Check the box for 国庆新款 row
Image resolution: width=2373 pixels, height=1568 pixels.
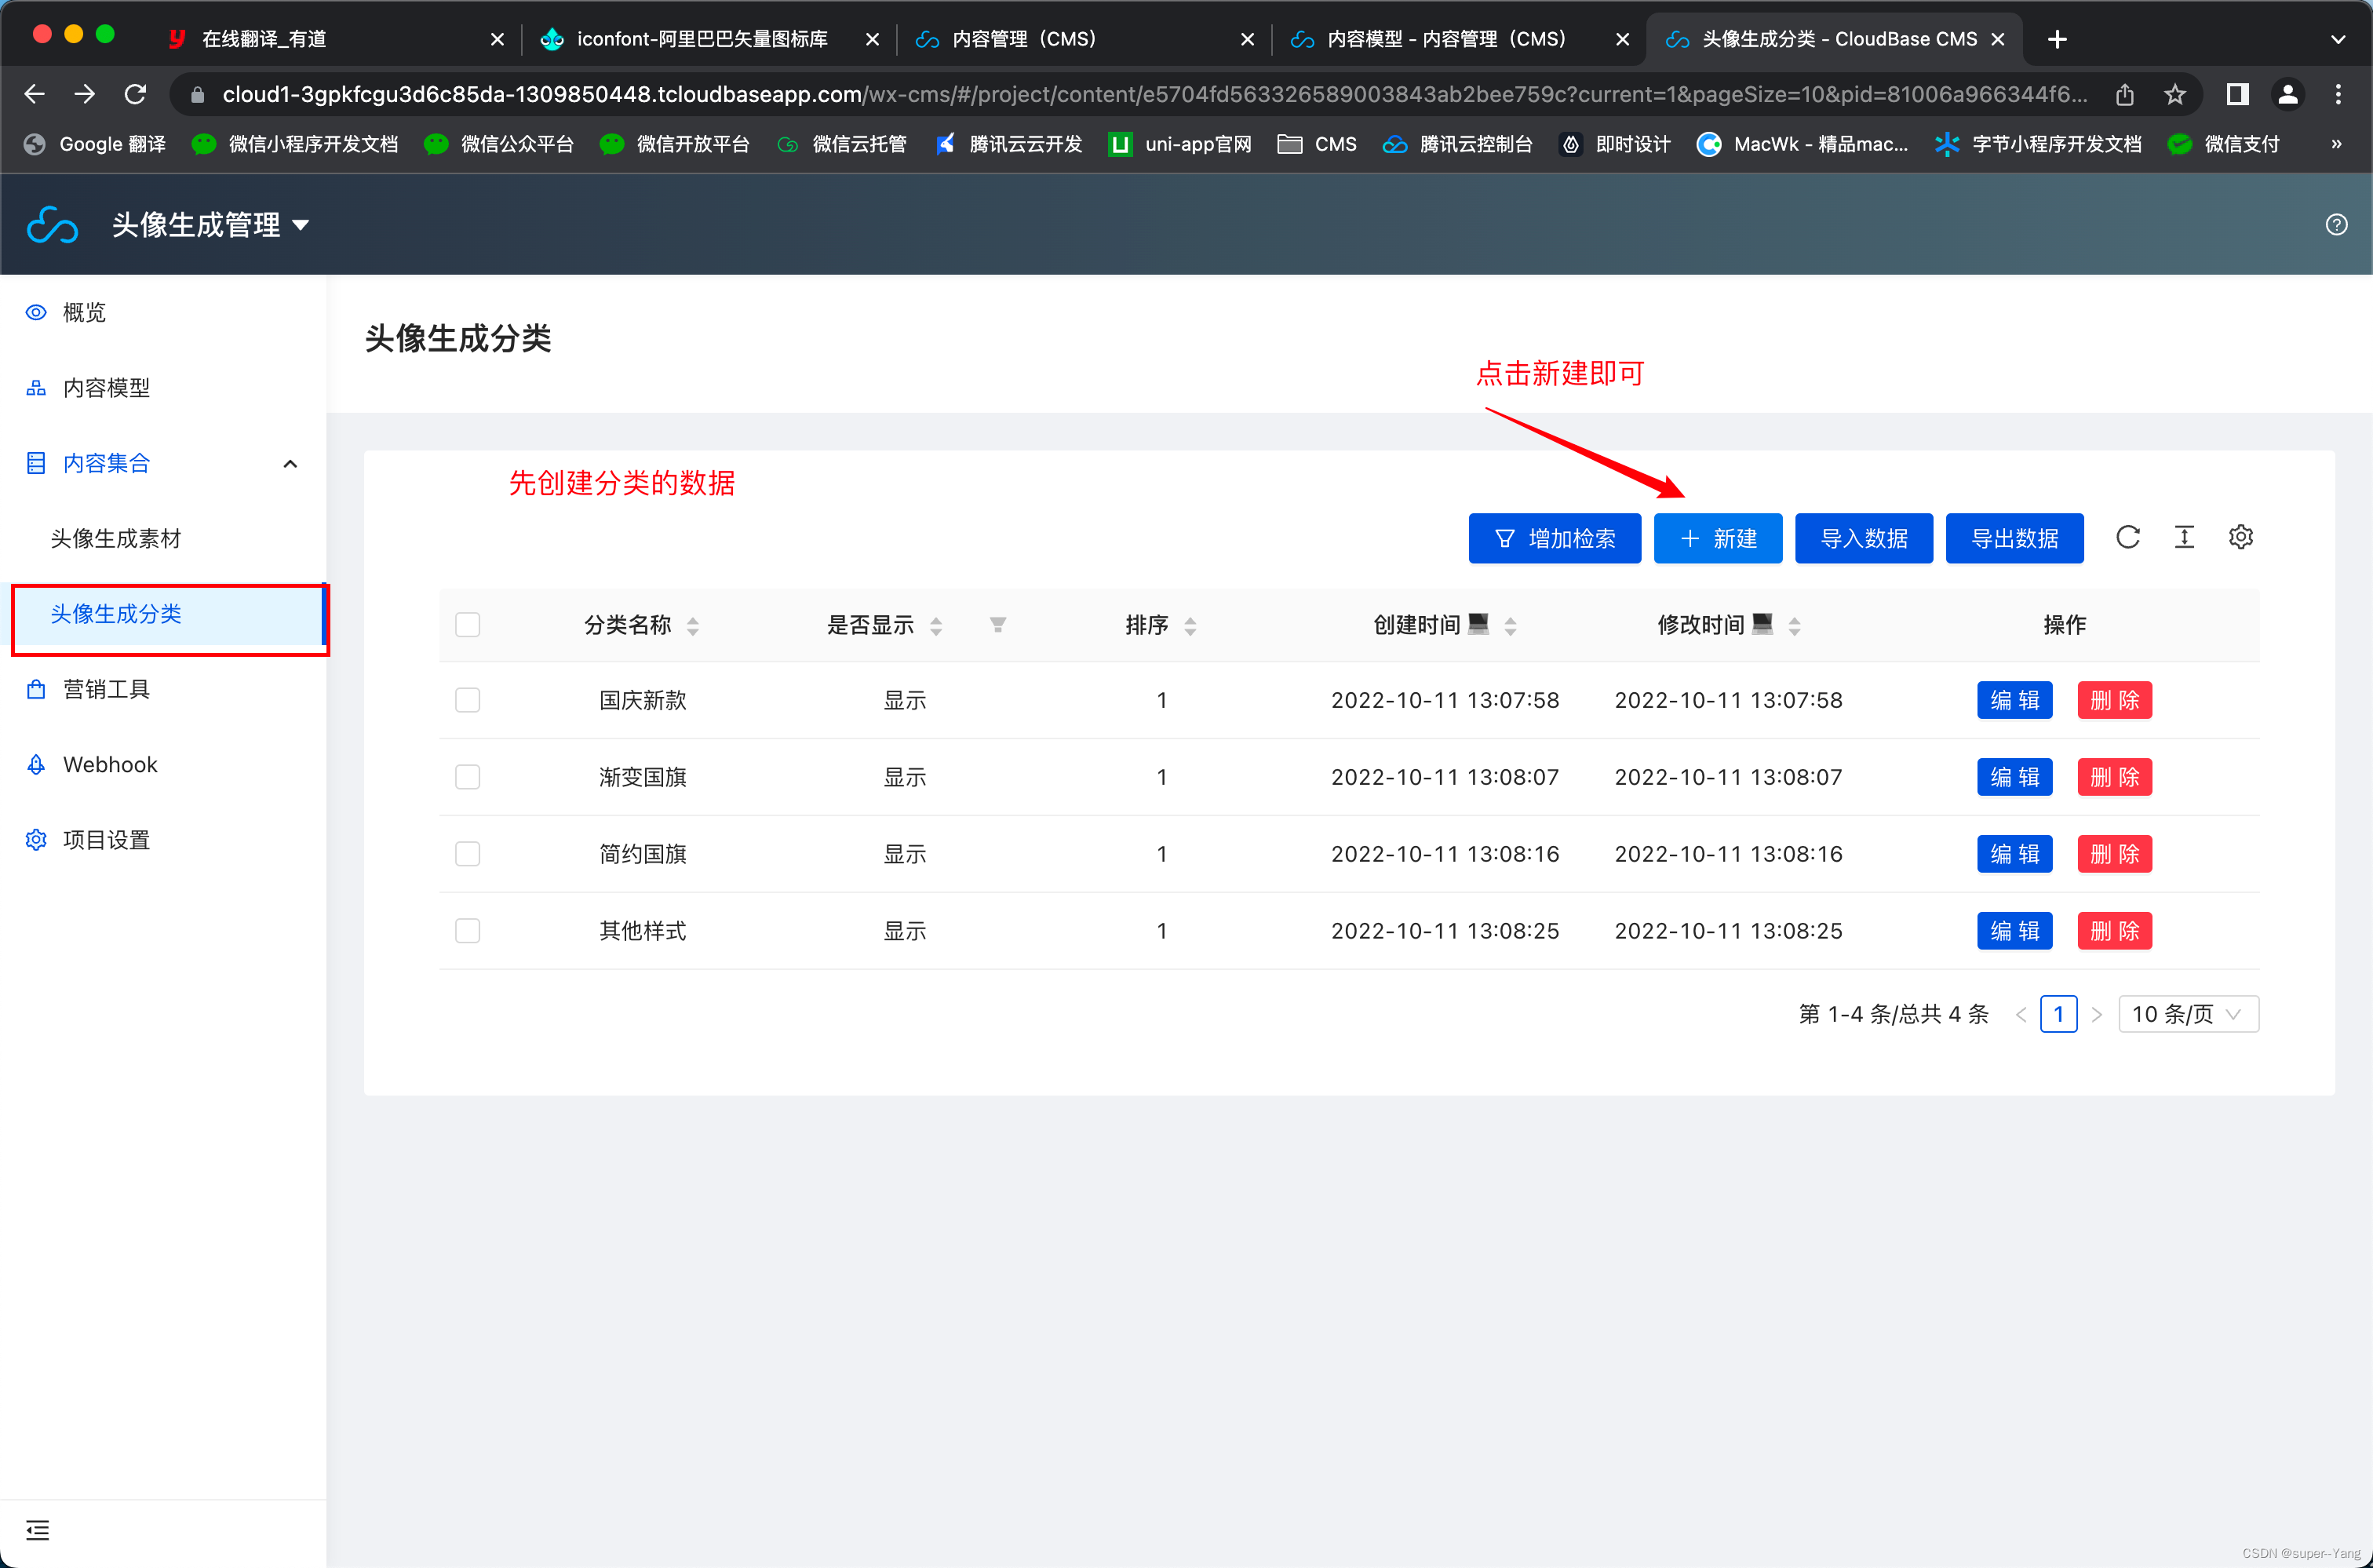(x=468, y=700)
